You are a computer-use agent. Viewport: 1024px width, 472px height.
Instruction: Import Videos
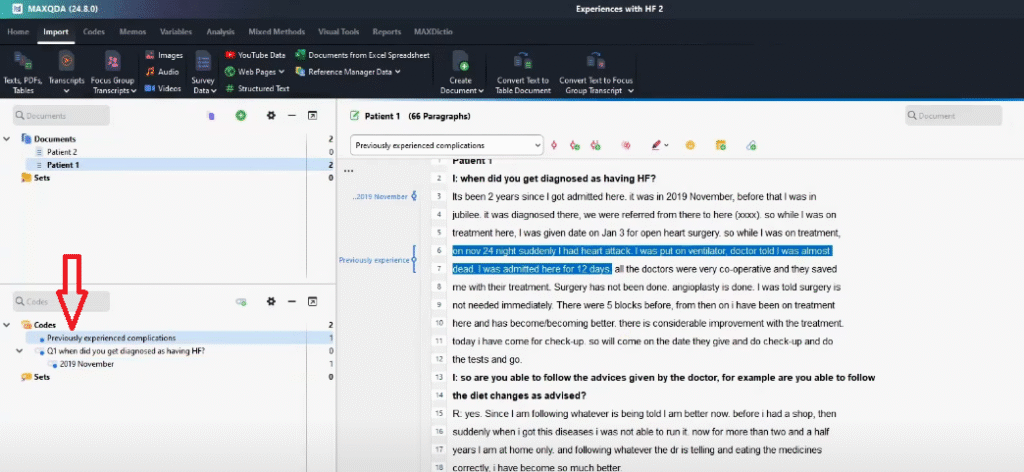click(163, 88)
